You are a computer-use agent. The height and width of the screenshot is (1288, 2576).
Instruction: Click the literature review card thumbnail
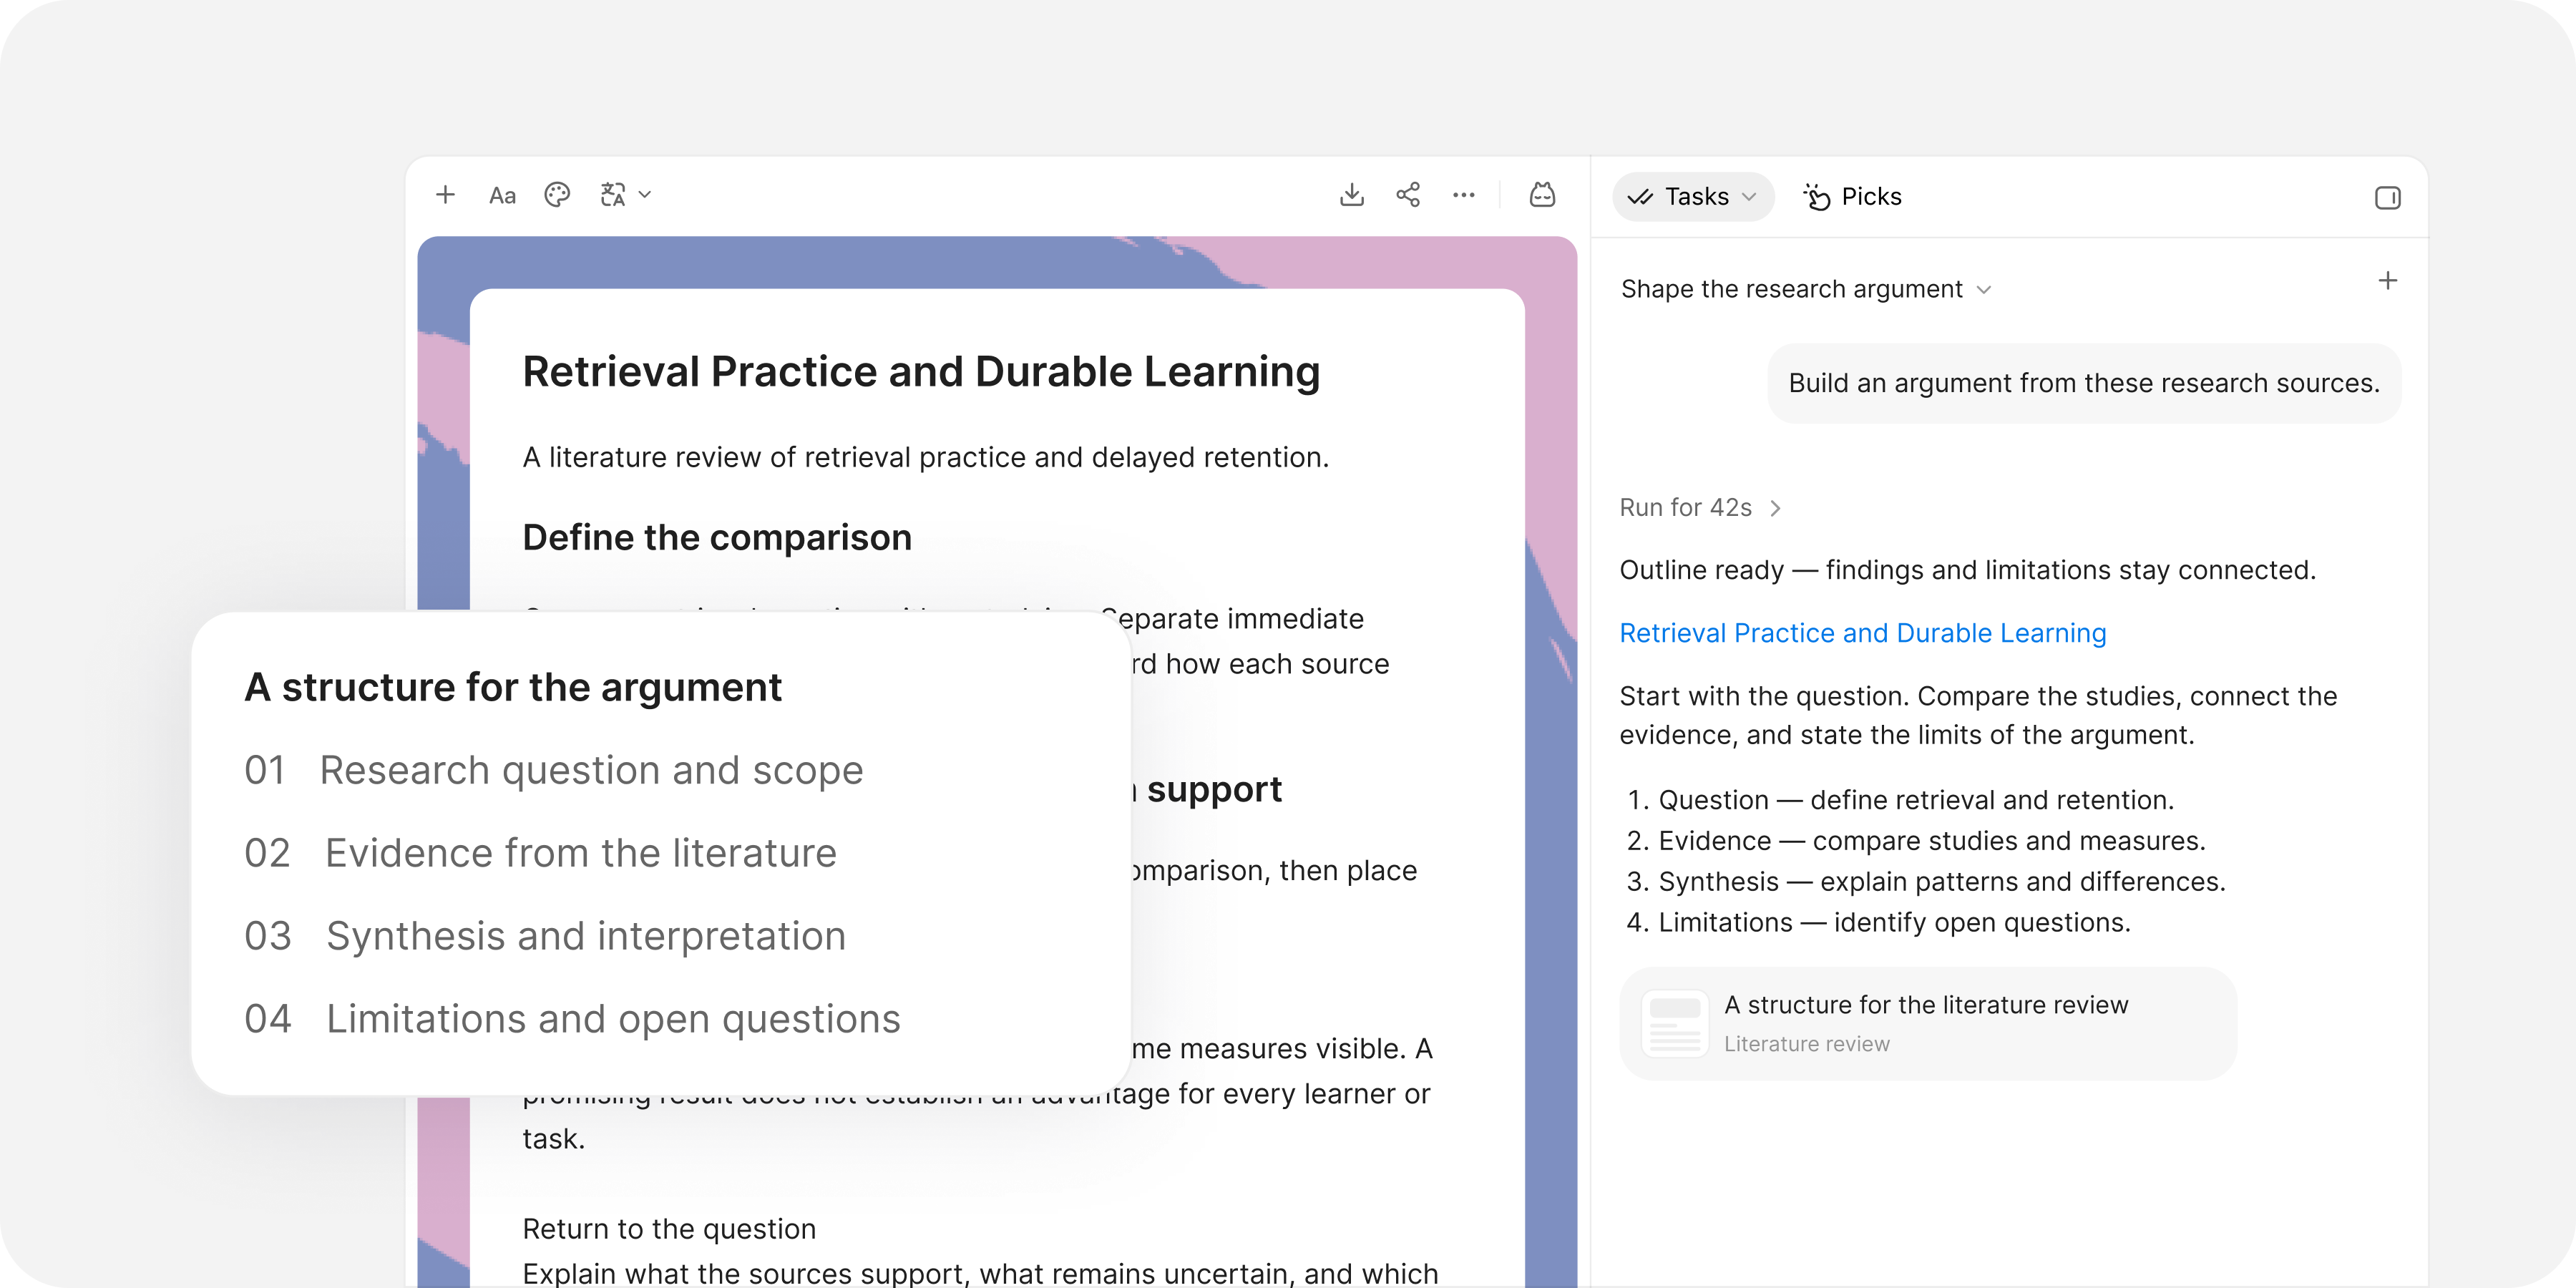(x=1674, y=1023)
